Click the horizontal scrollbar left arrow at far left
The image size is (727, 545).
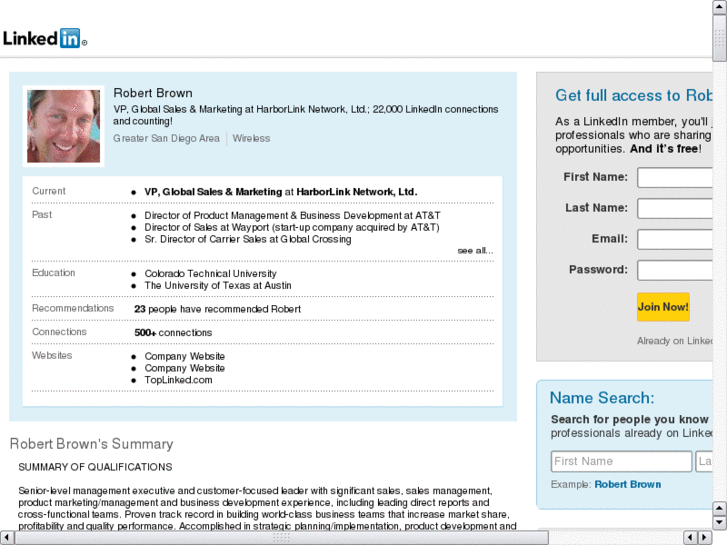(7, 538)
